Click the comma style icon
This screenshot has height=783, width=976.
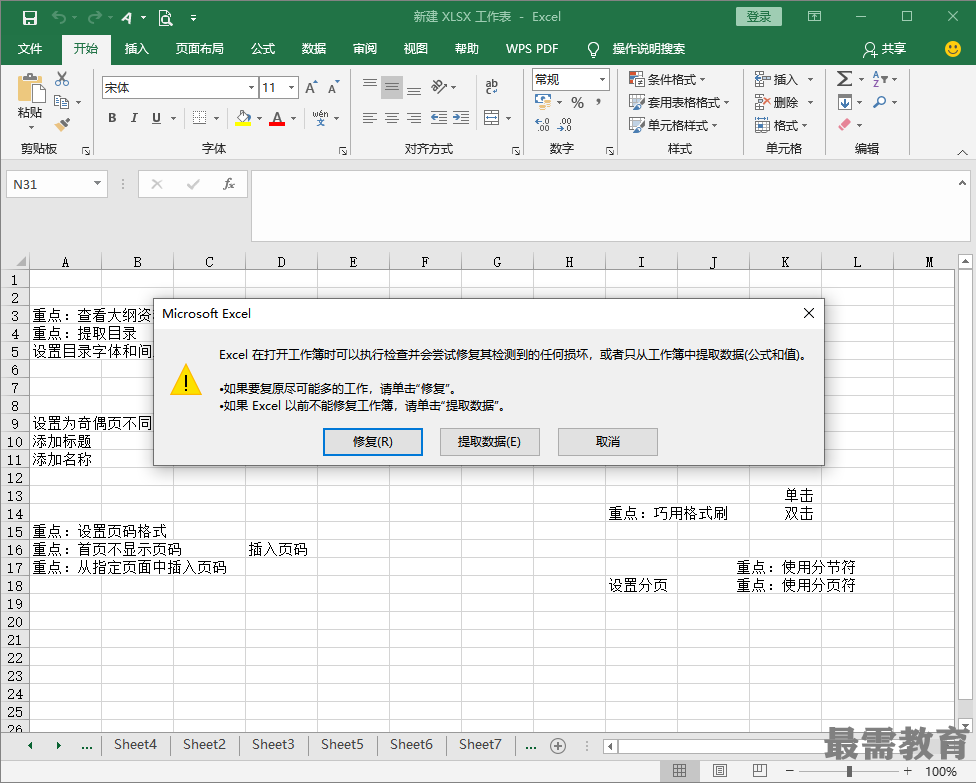pos(598,102)
